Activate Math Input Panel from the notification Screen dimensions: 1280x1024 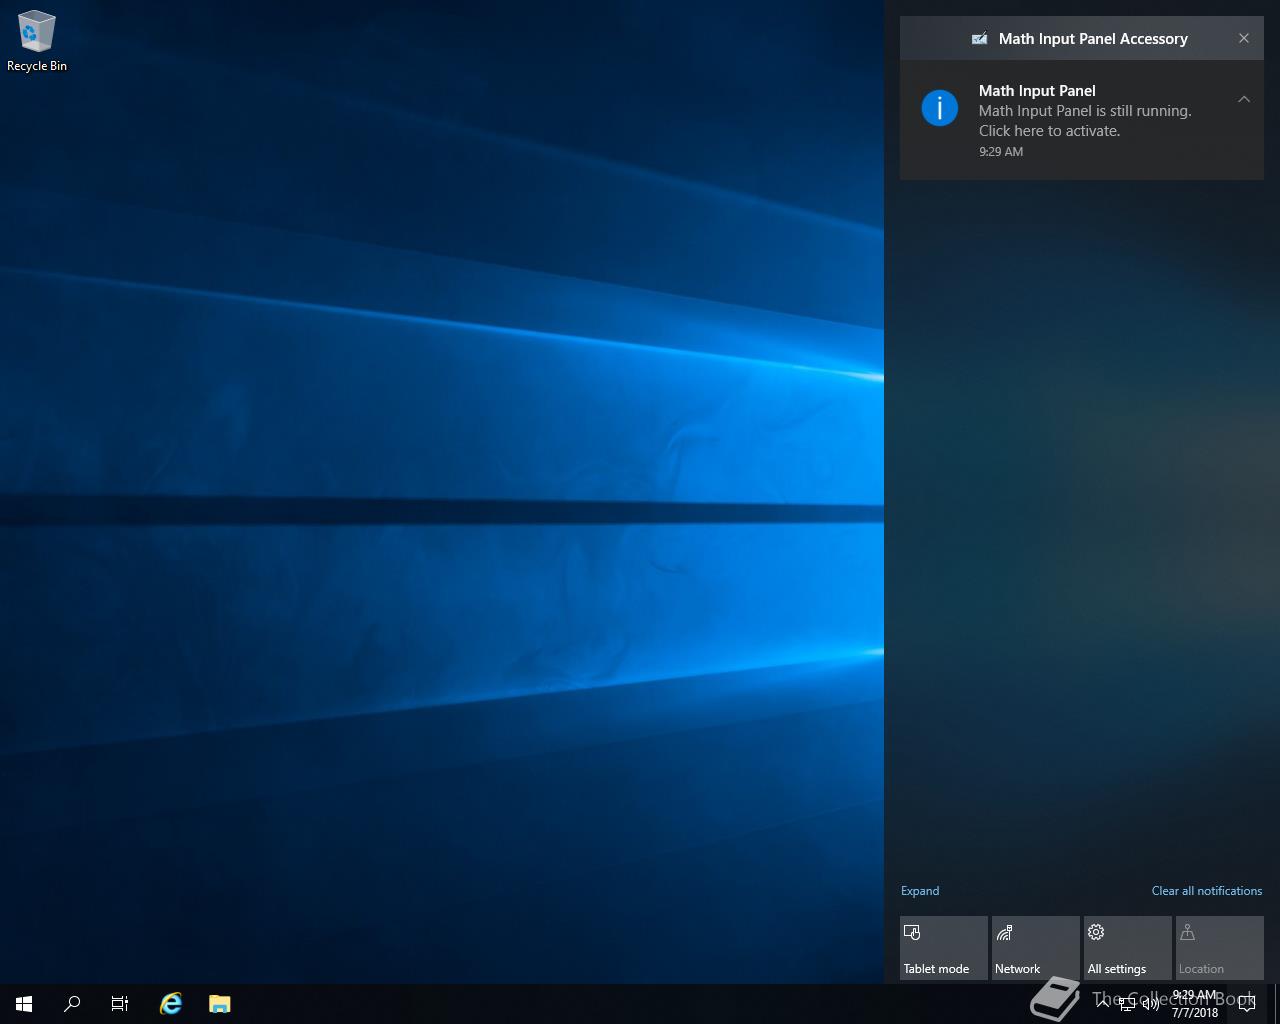(x=1084, y=120)
